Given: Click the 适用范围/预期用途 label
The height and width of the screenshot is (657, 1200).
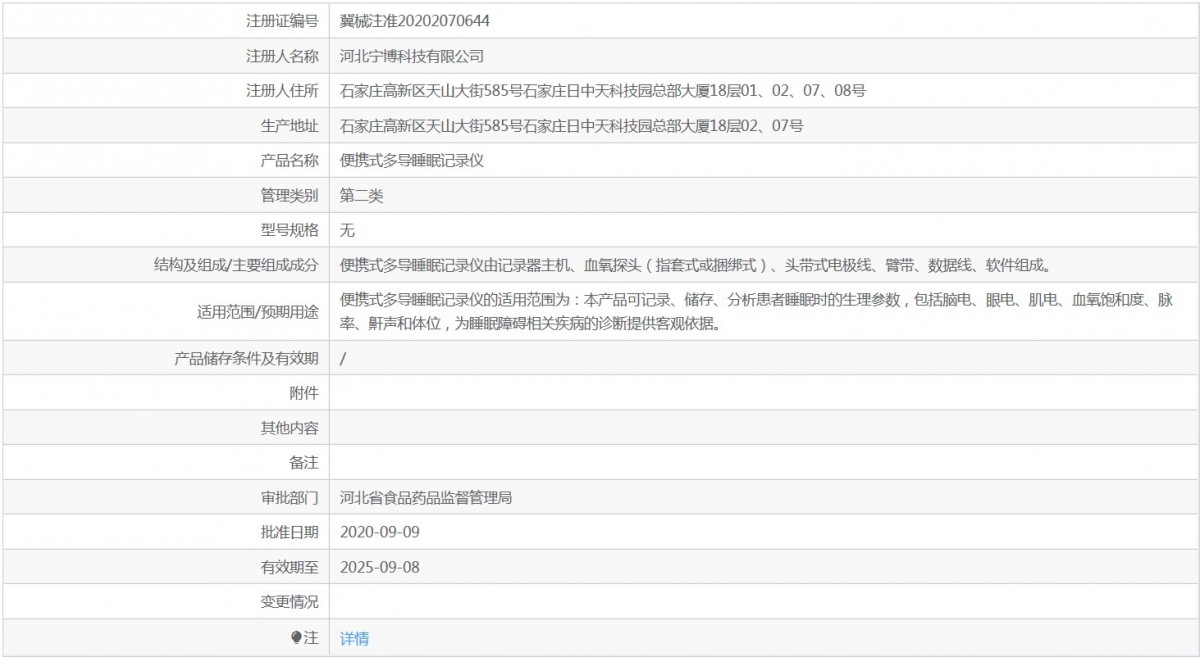Looking at the screenshot, I should tap(258, 312).
